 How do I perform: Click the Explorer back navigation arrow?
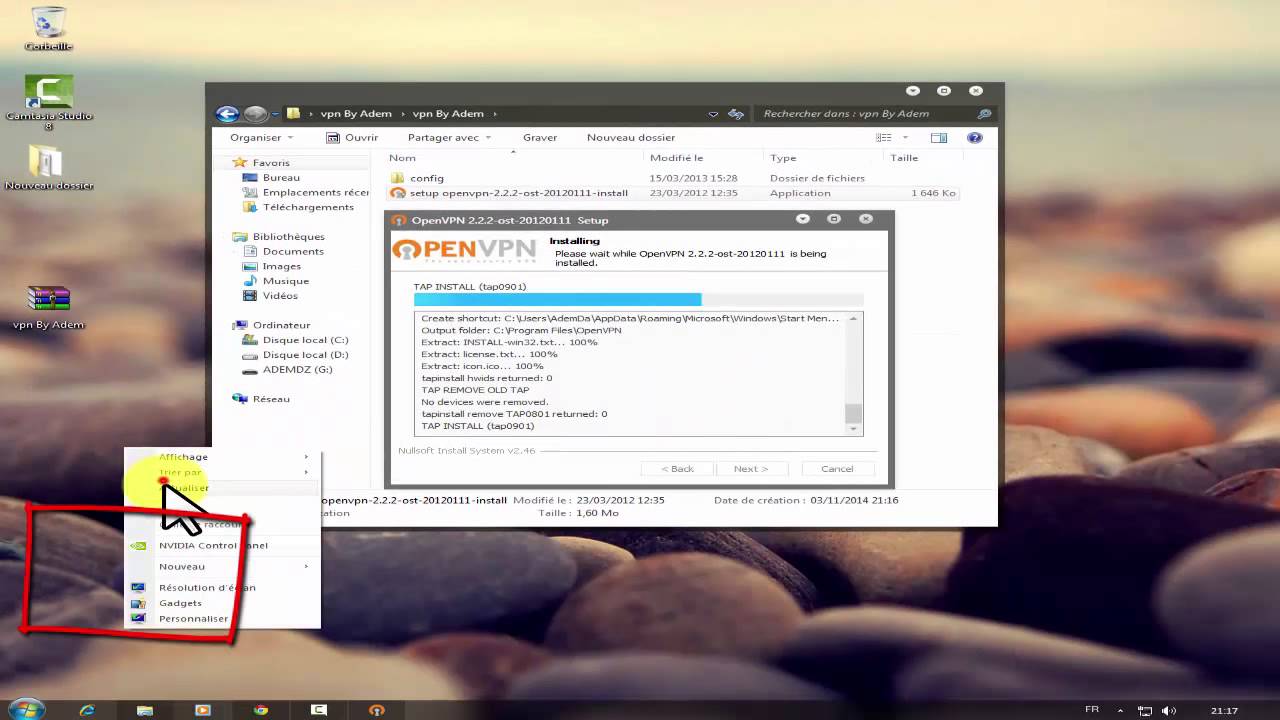pos(227,114)
